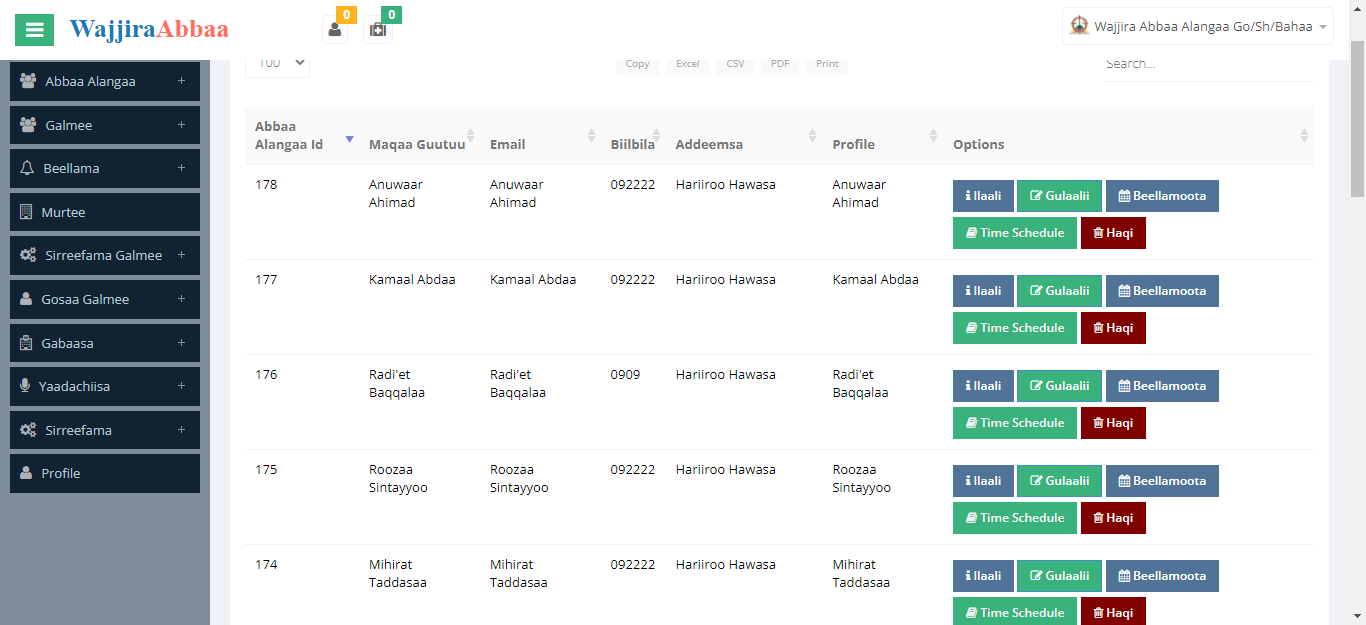Expand the Beellama sidebar menu
This screenshot has height=625, width=1366.
(x=105, y=168)
